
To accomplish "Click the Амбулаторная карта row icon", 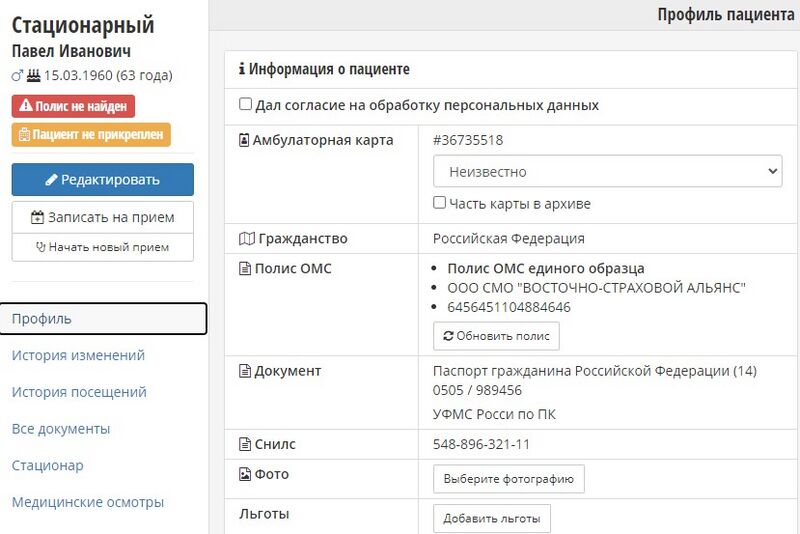I will tap(244, 140).
